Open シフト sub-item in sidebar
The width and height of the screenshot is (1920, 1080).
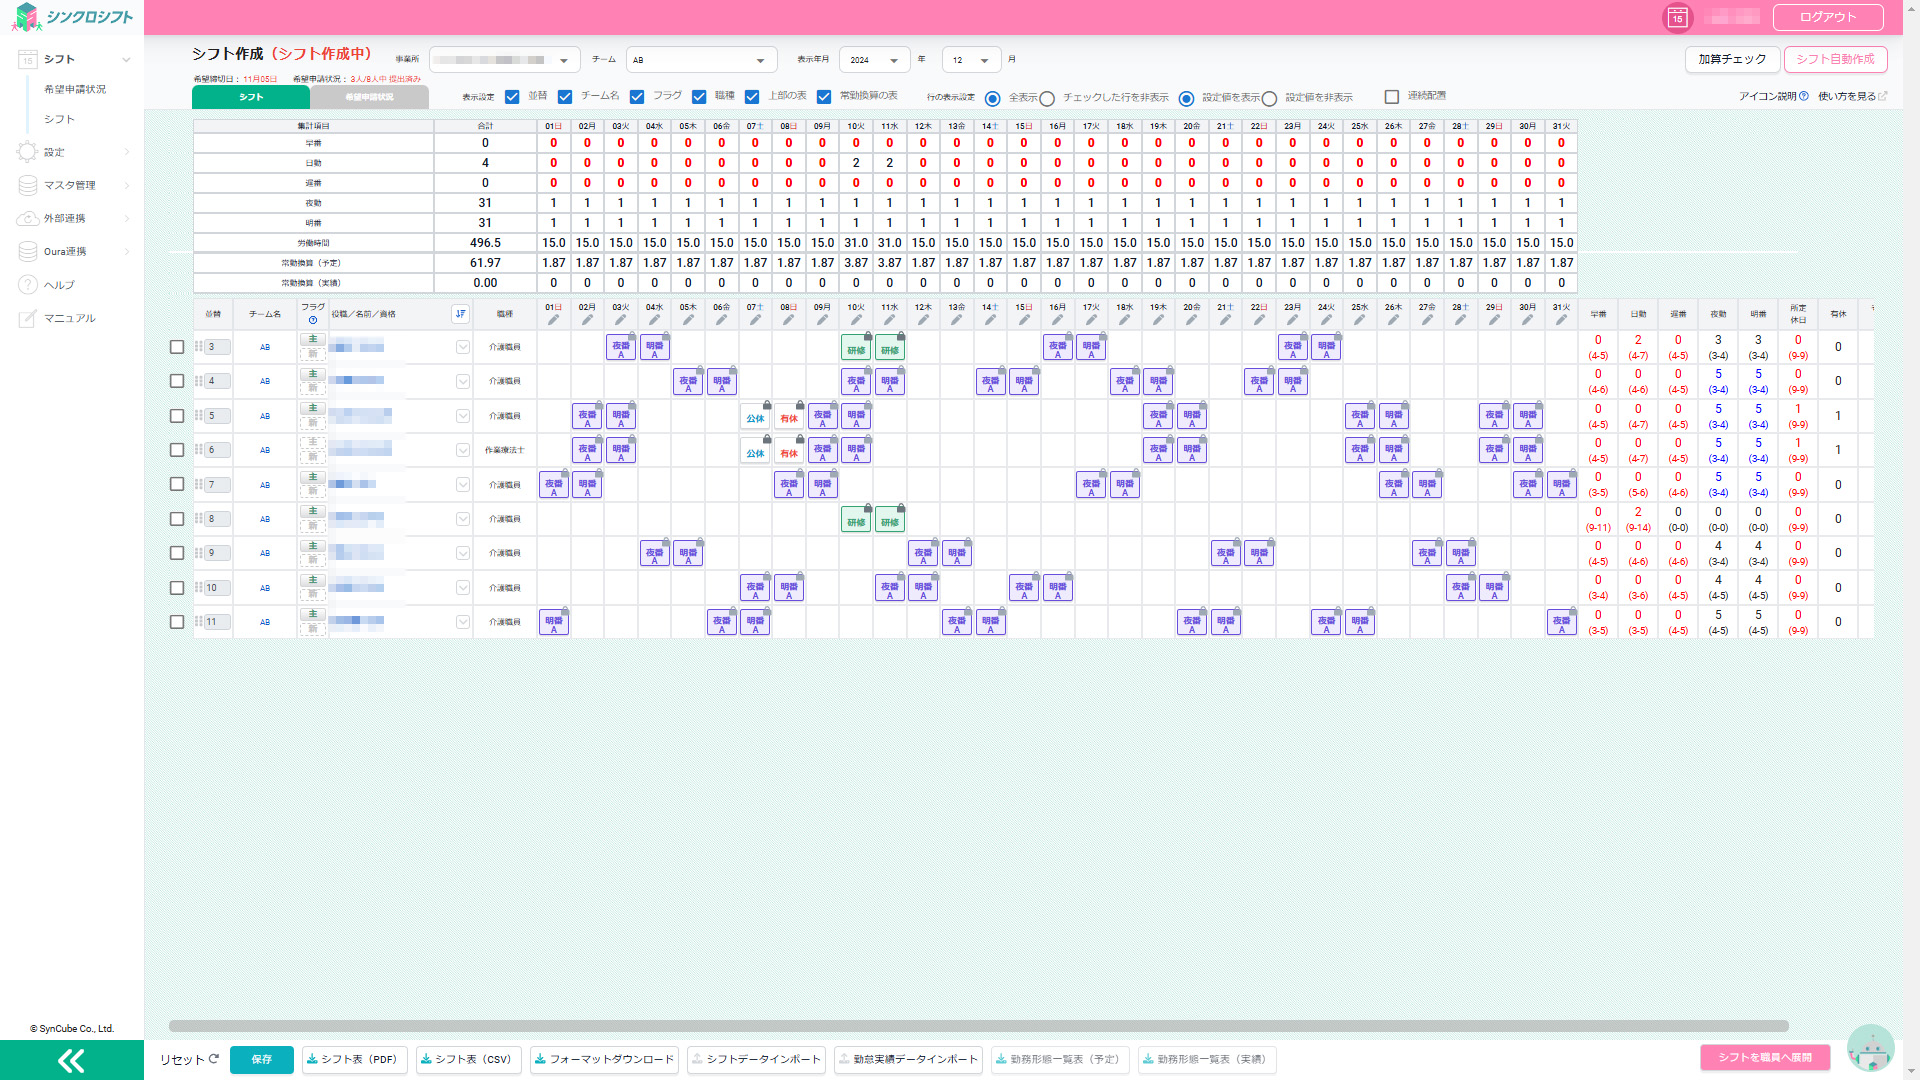pyautogui.click(x=59, y=119)
